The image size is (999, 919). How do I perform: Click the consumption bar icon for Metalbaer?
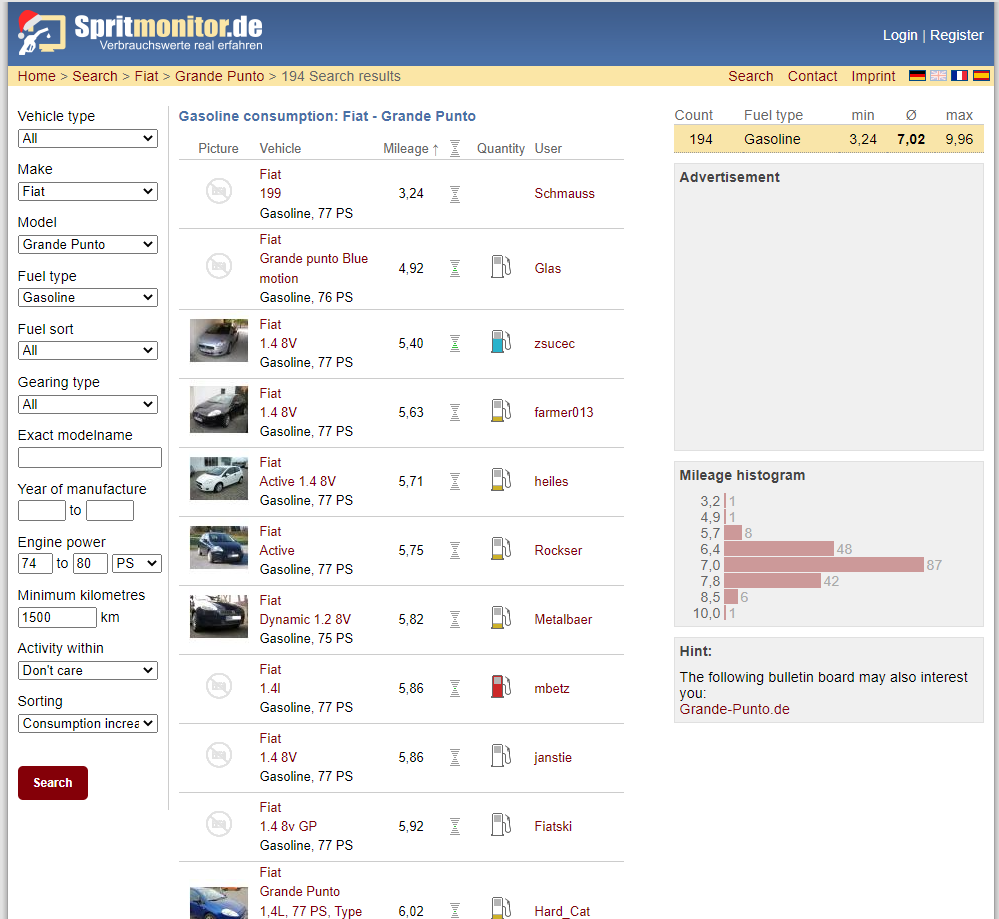pyautogui.click(x=455, y=619)
